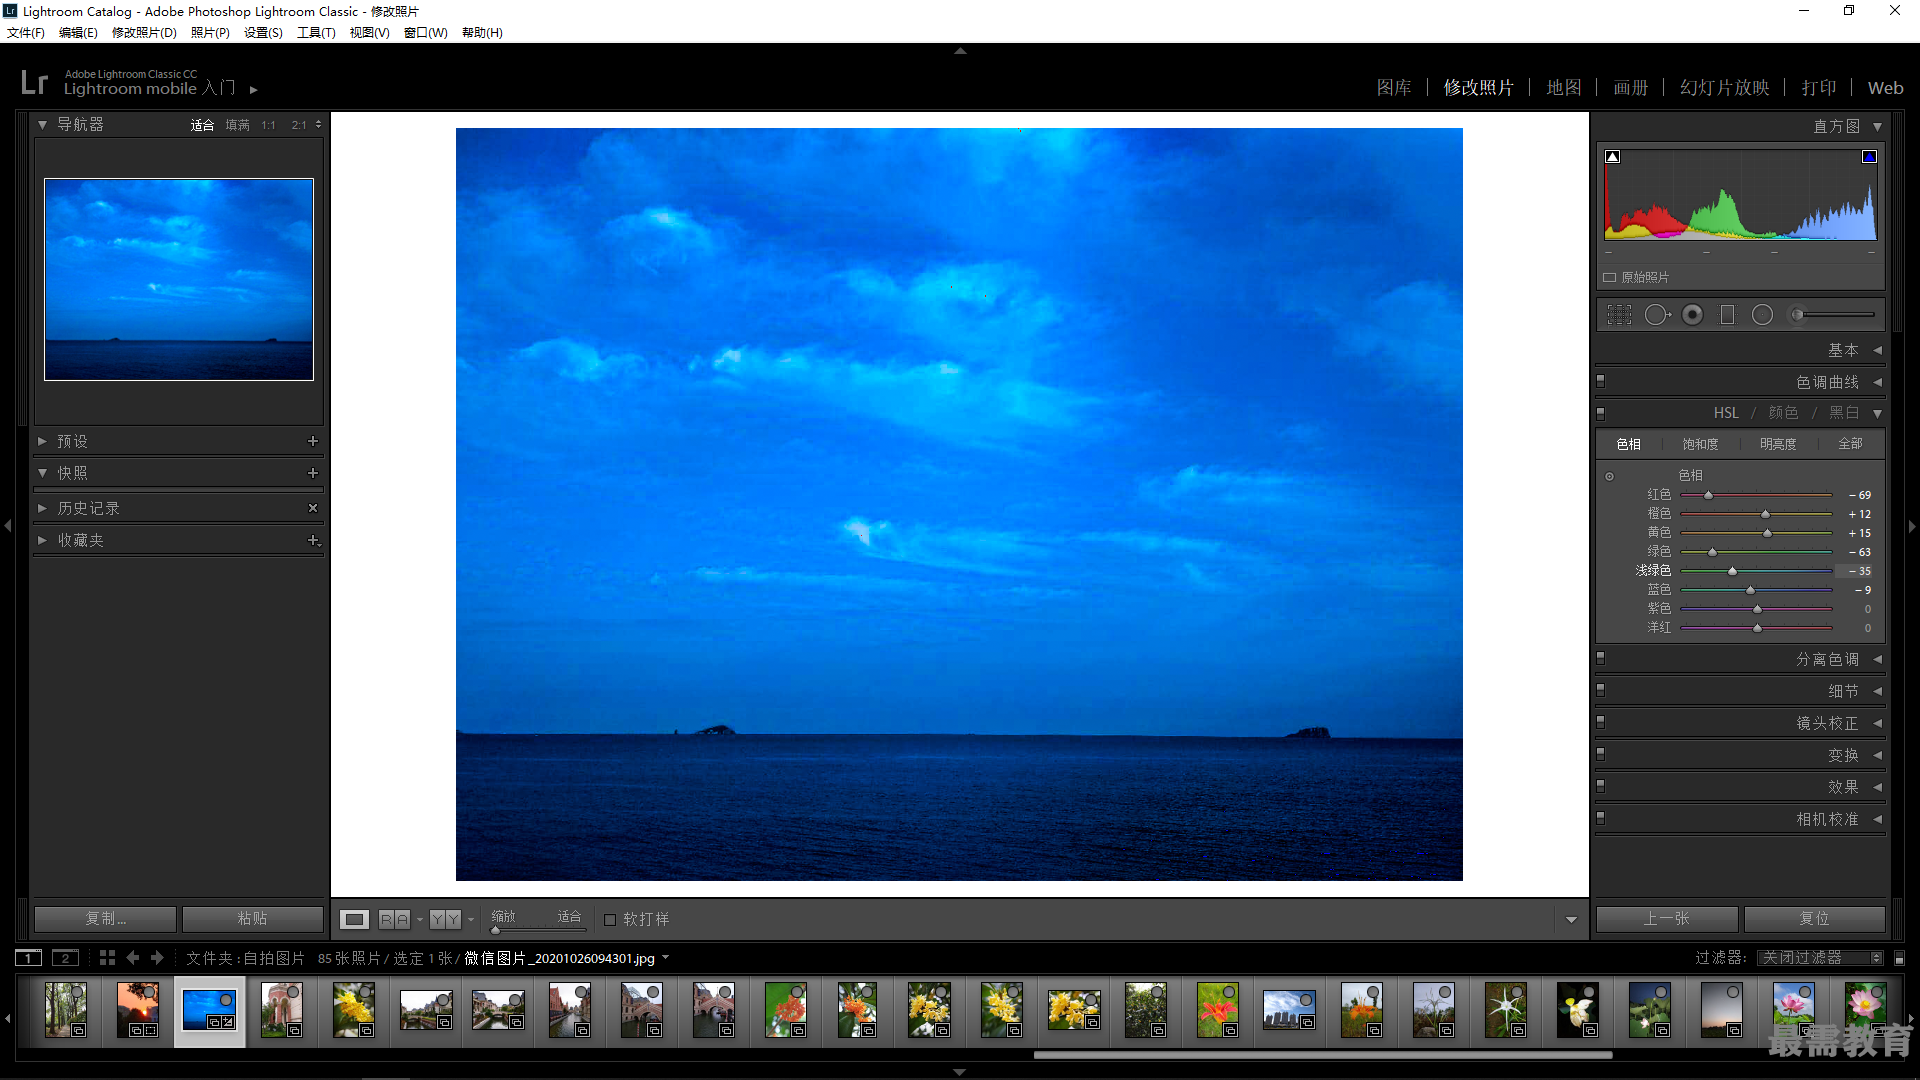Click the navigator preview image
Image resolution: width=1920 pixels, height=1080 pixels.
179,279
